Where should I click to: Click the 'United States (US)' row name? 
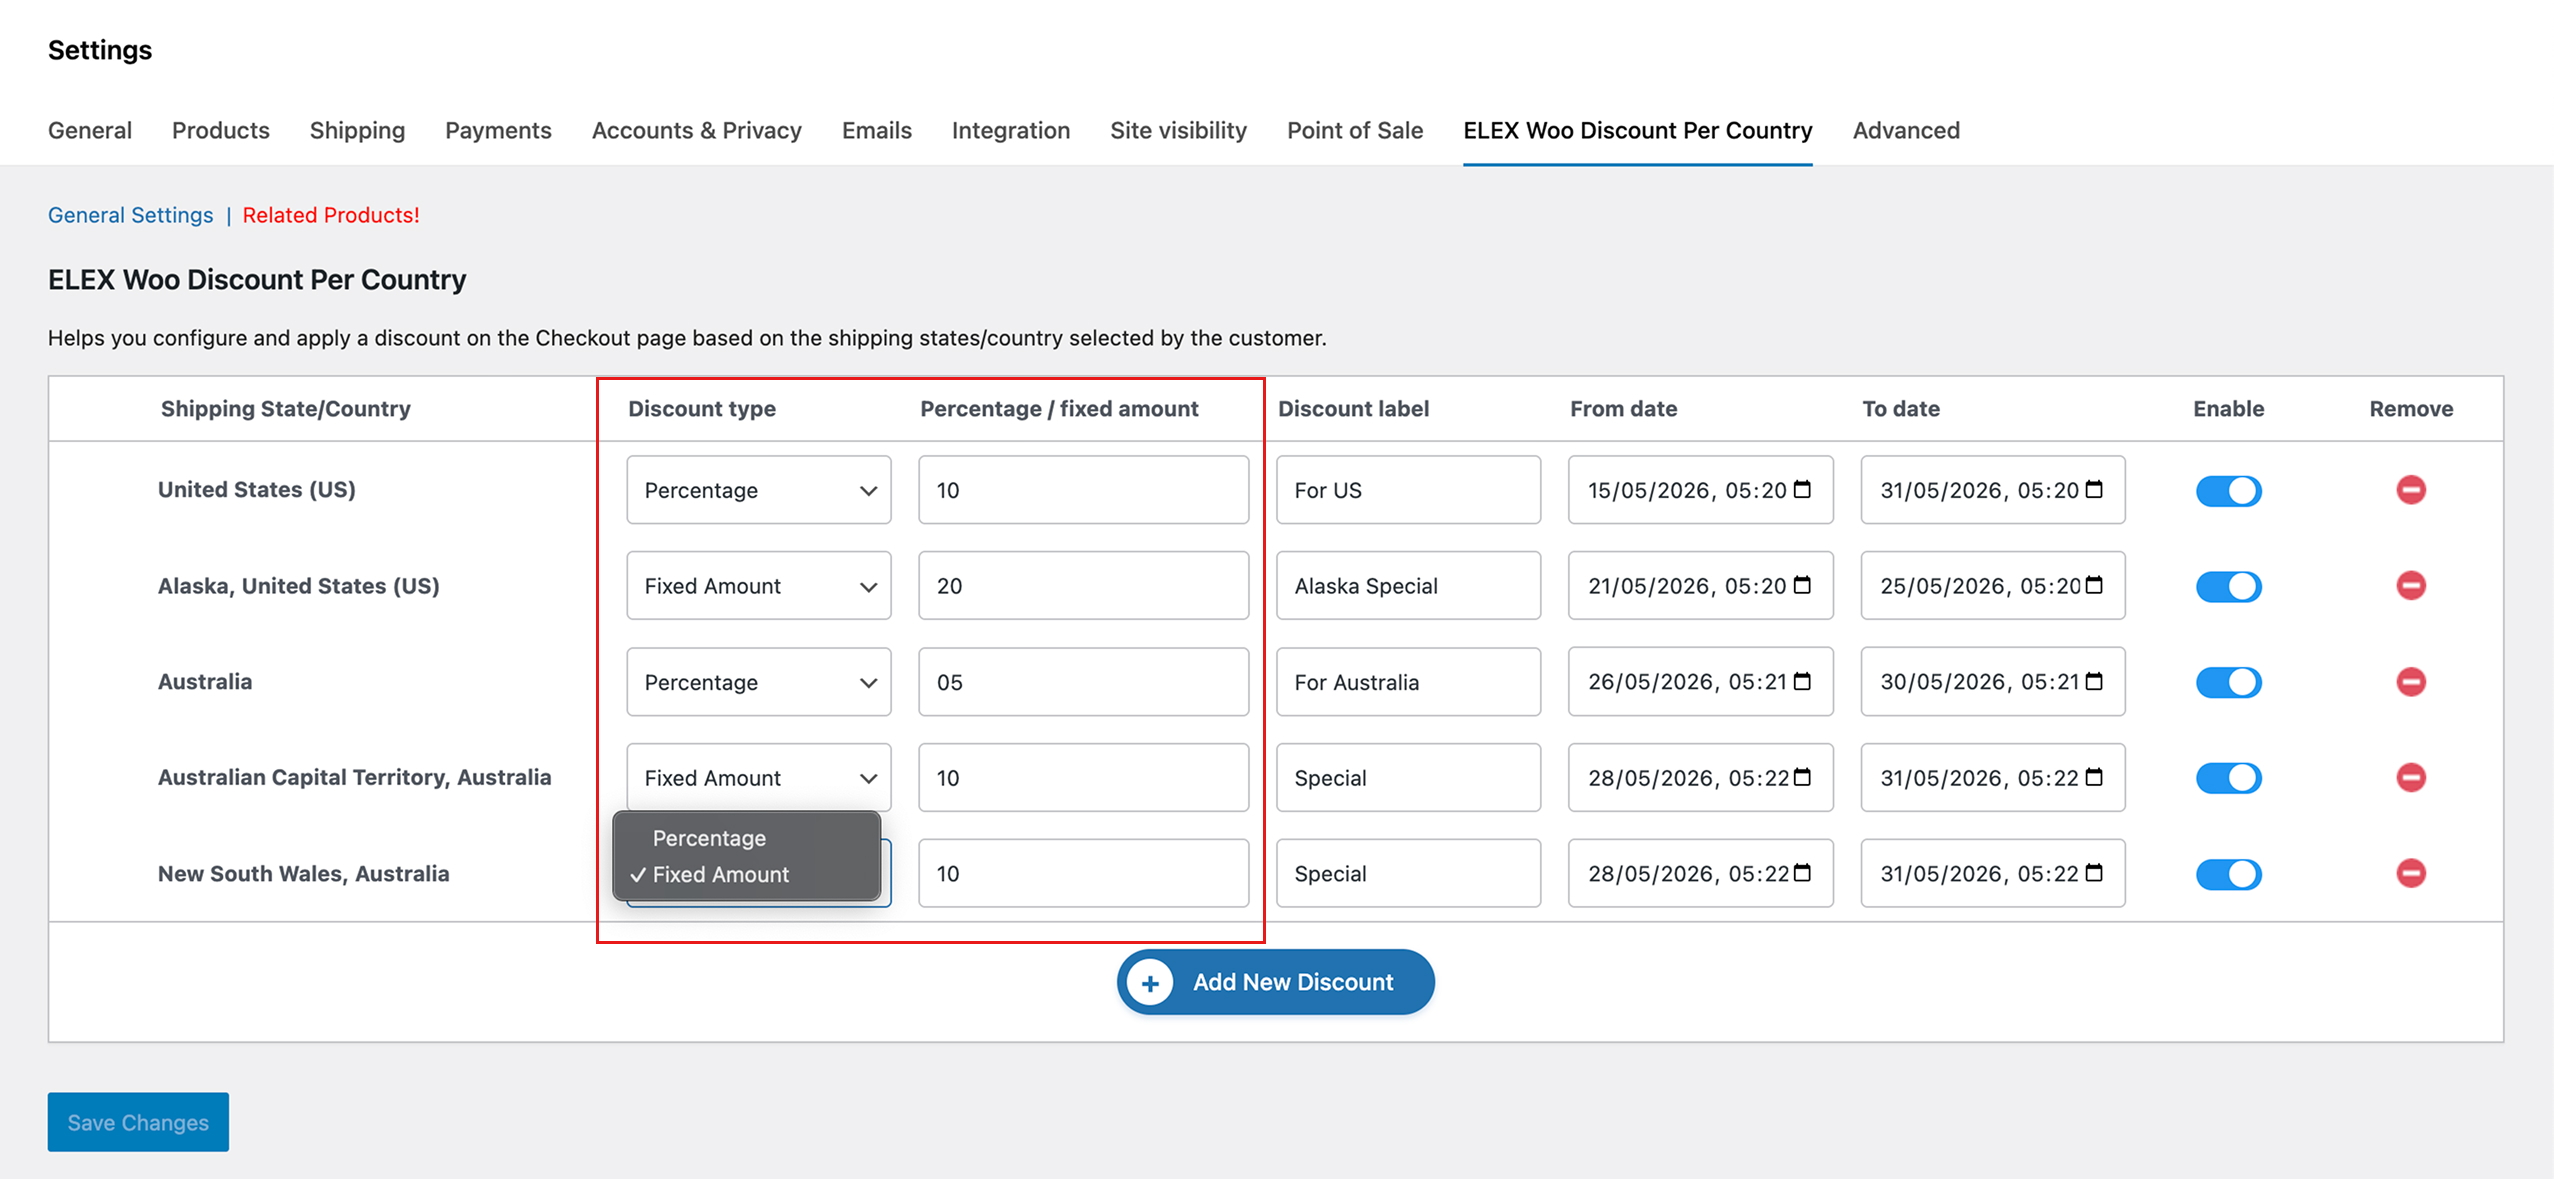(257, 490)
